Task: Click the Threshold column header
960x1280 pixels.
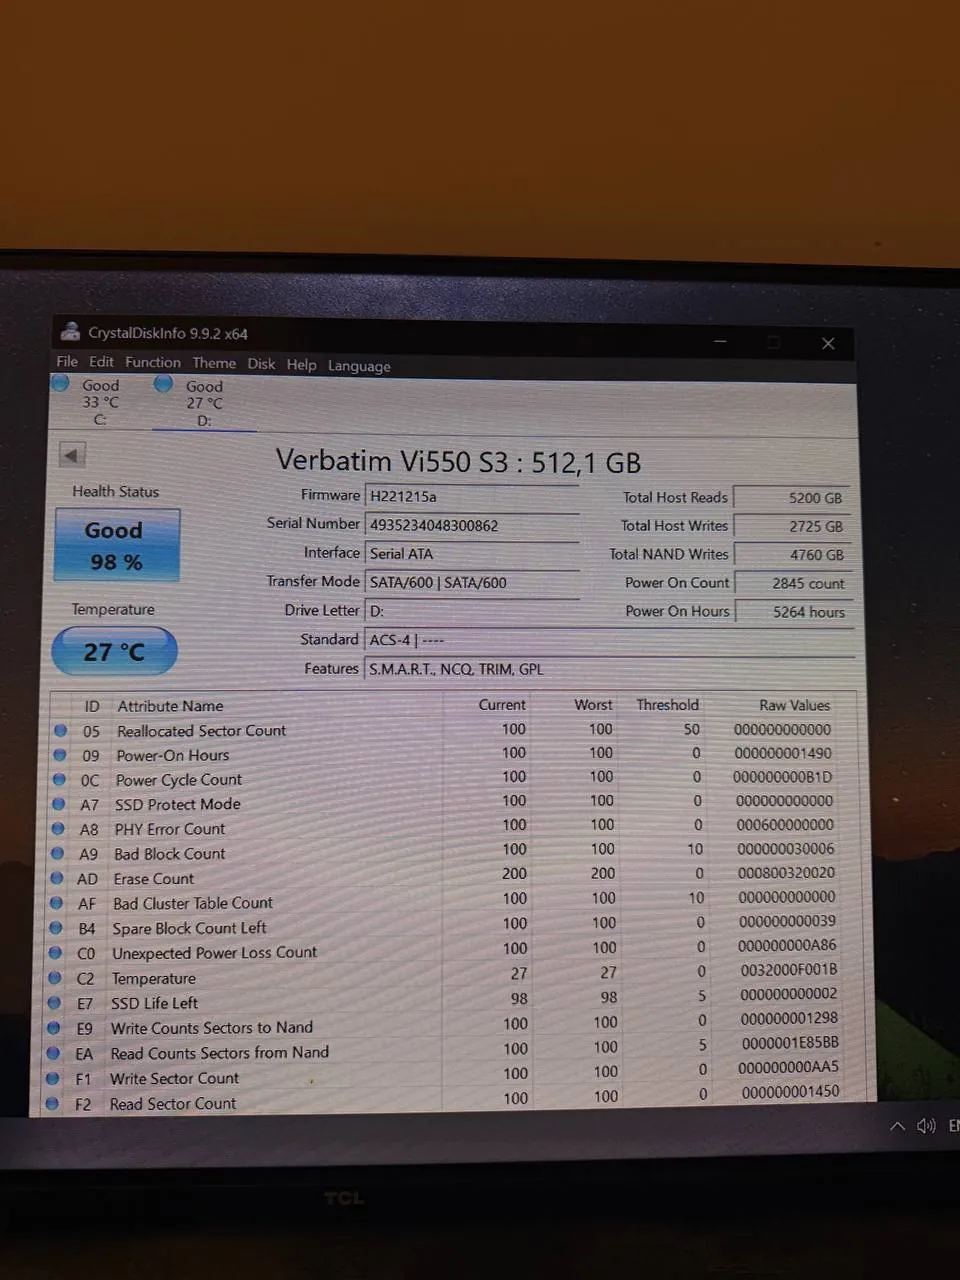Action: (668, 705)
